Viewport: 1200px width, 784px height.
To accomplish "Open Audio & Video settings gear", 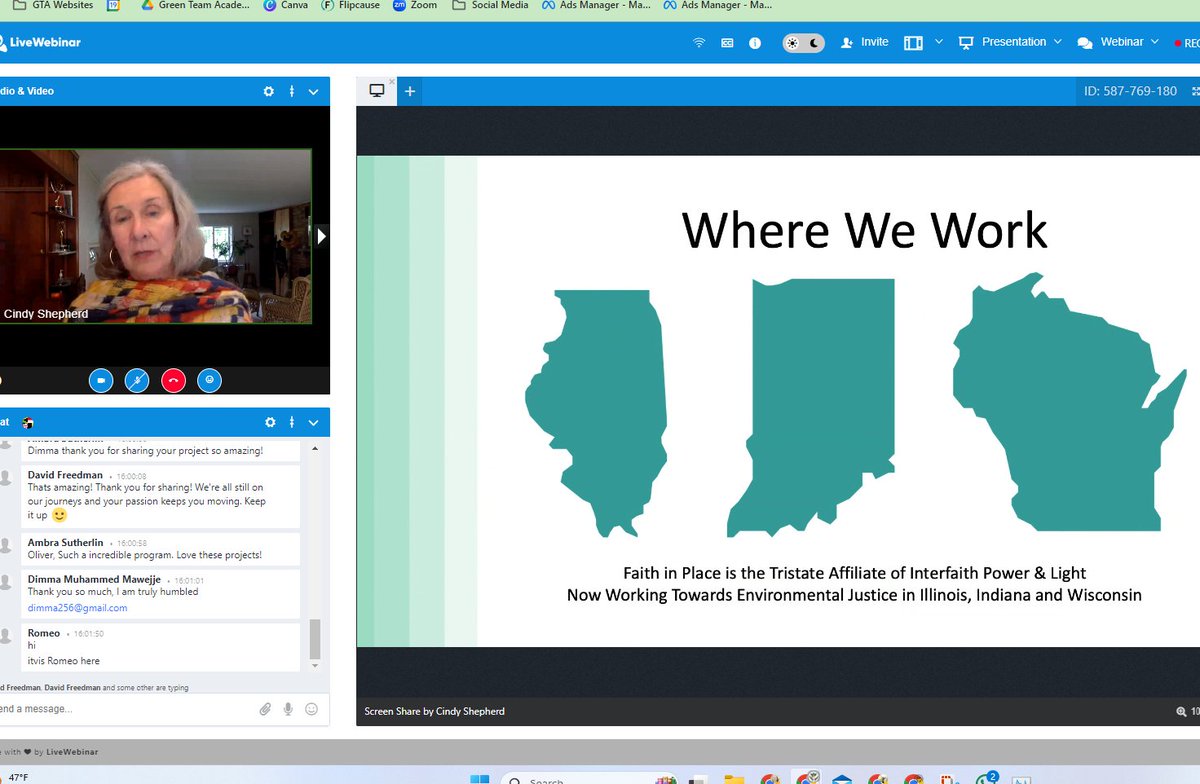I will pos(268,91).
